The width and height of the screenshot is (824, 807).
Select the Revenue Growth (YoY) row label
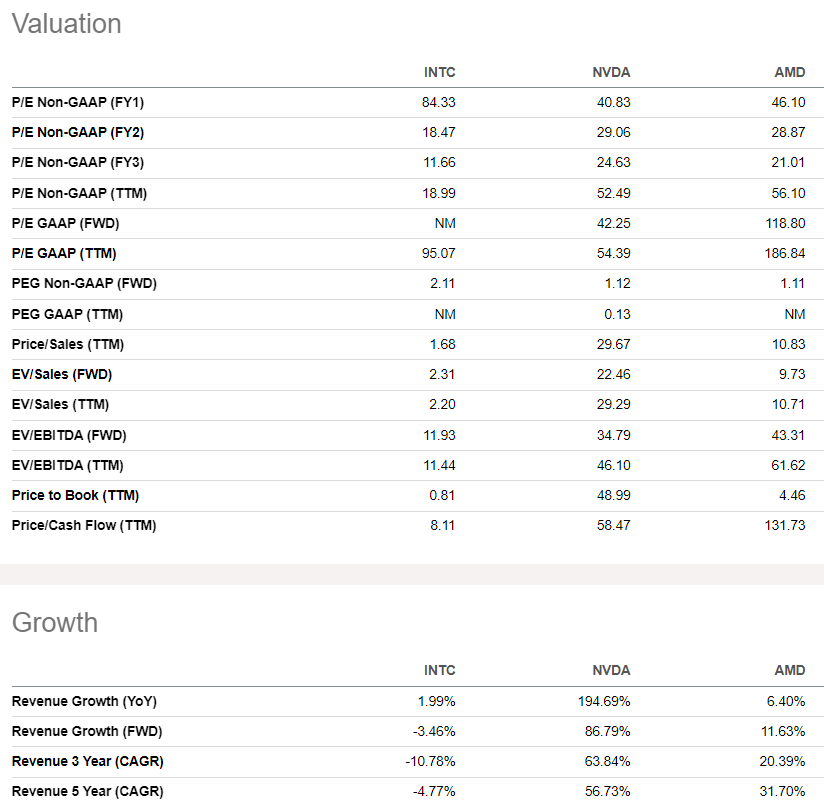(84, 701)
